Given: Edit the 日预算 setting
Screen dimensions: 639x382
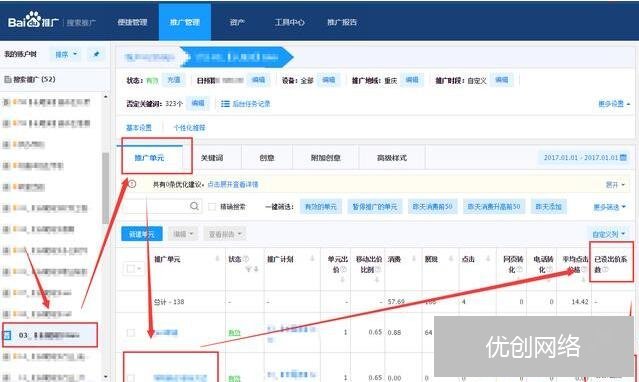Looking at the screenshot, I should [x=258, y=80].
